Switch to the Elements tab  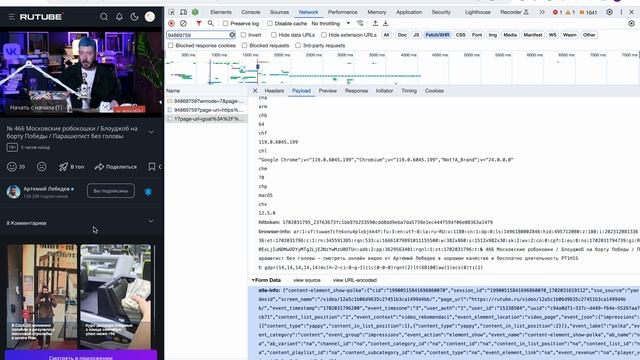pos(221,12)
